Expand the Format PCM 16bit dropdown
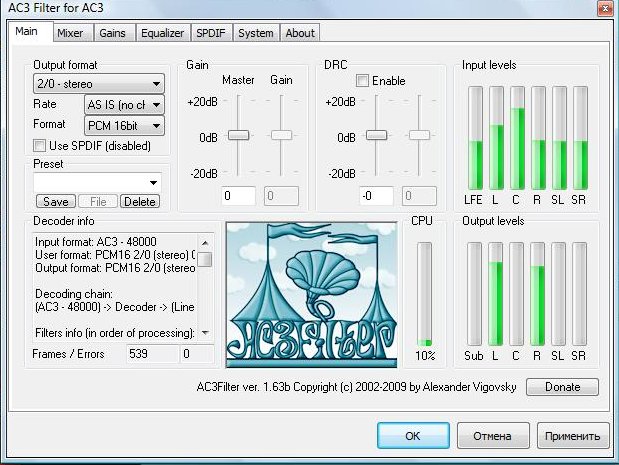Screen dimensions: 619x465 pos(124,126)
